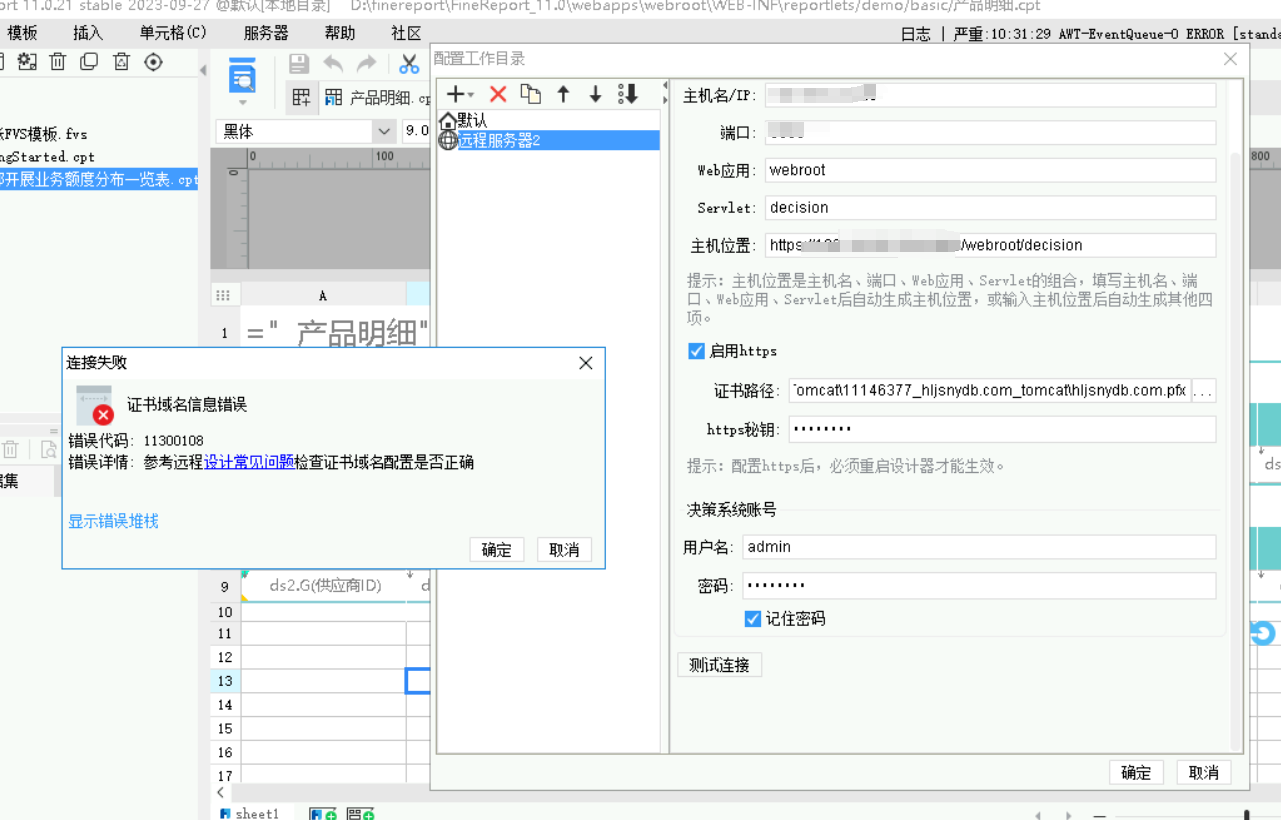Open the 帮助 menu

[340, 33]
